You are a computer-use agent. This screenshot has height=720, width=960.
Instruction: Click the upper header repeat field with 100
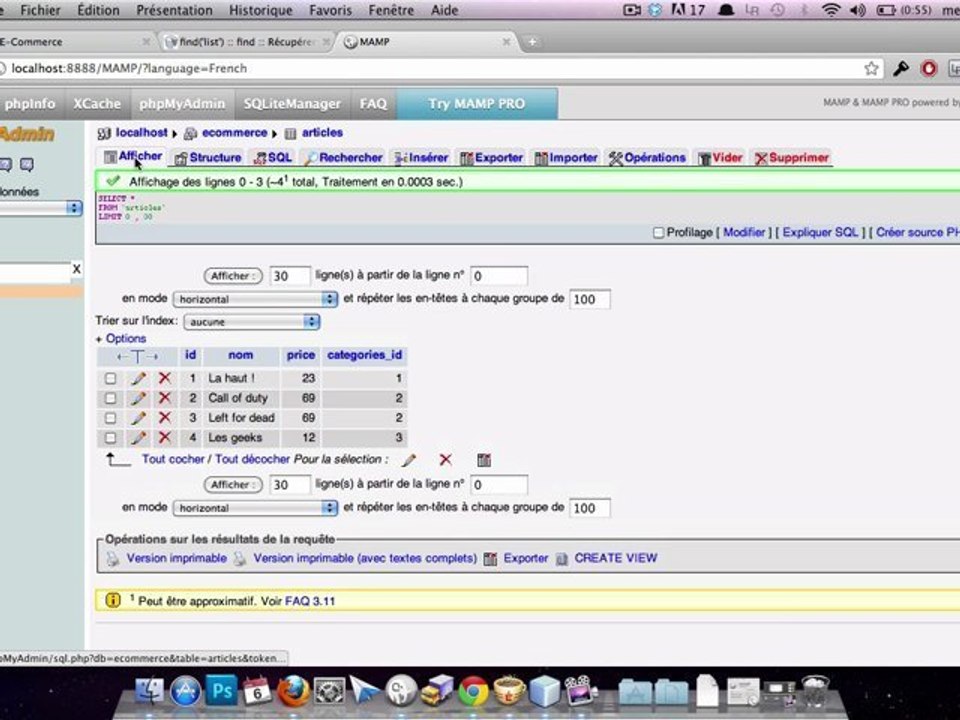pyautogui.click(x=590, y=299)
